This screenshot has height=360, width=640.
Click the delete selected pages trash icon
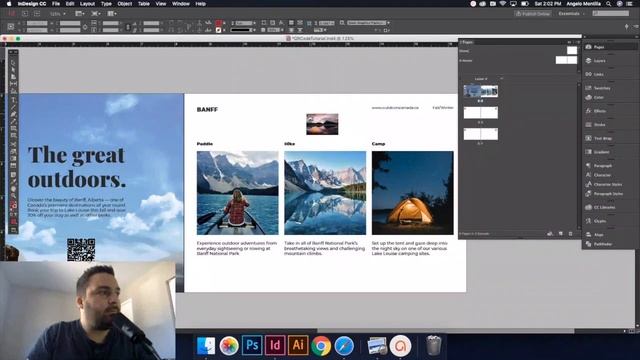coord(571,234)
